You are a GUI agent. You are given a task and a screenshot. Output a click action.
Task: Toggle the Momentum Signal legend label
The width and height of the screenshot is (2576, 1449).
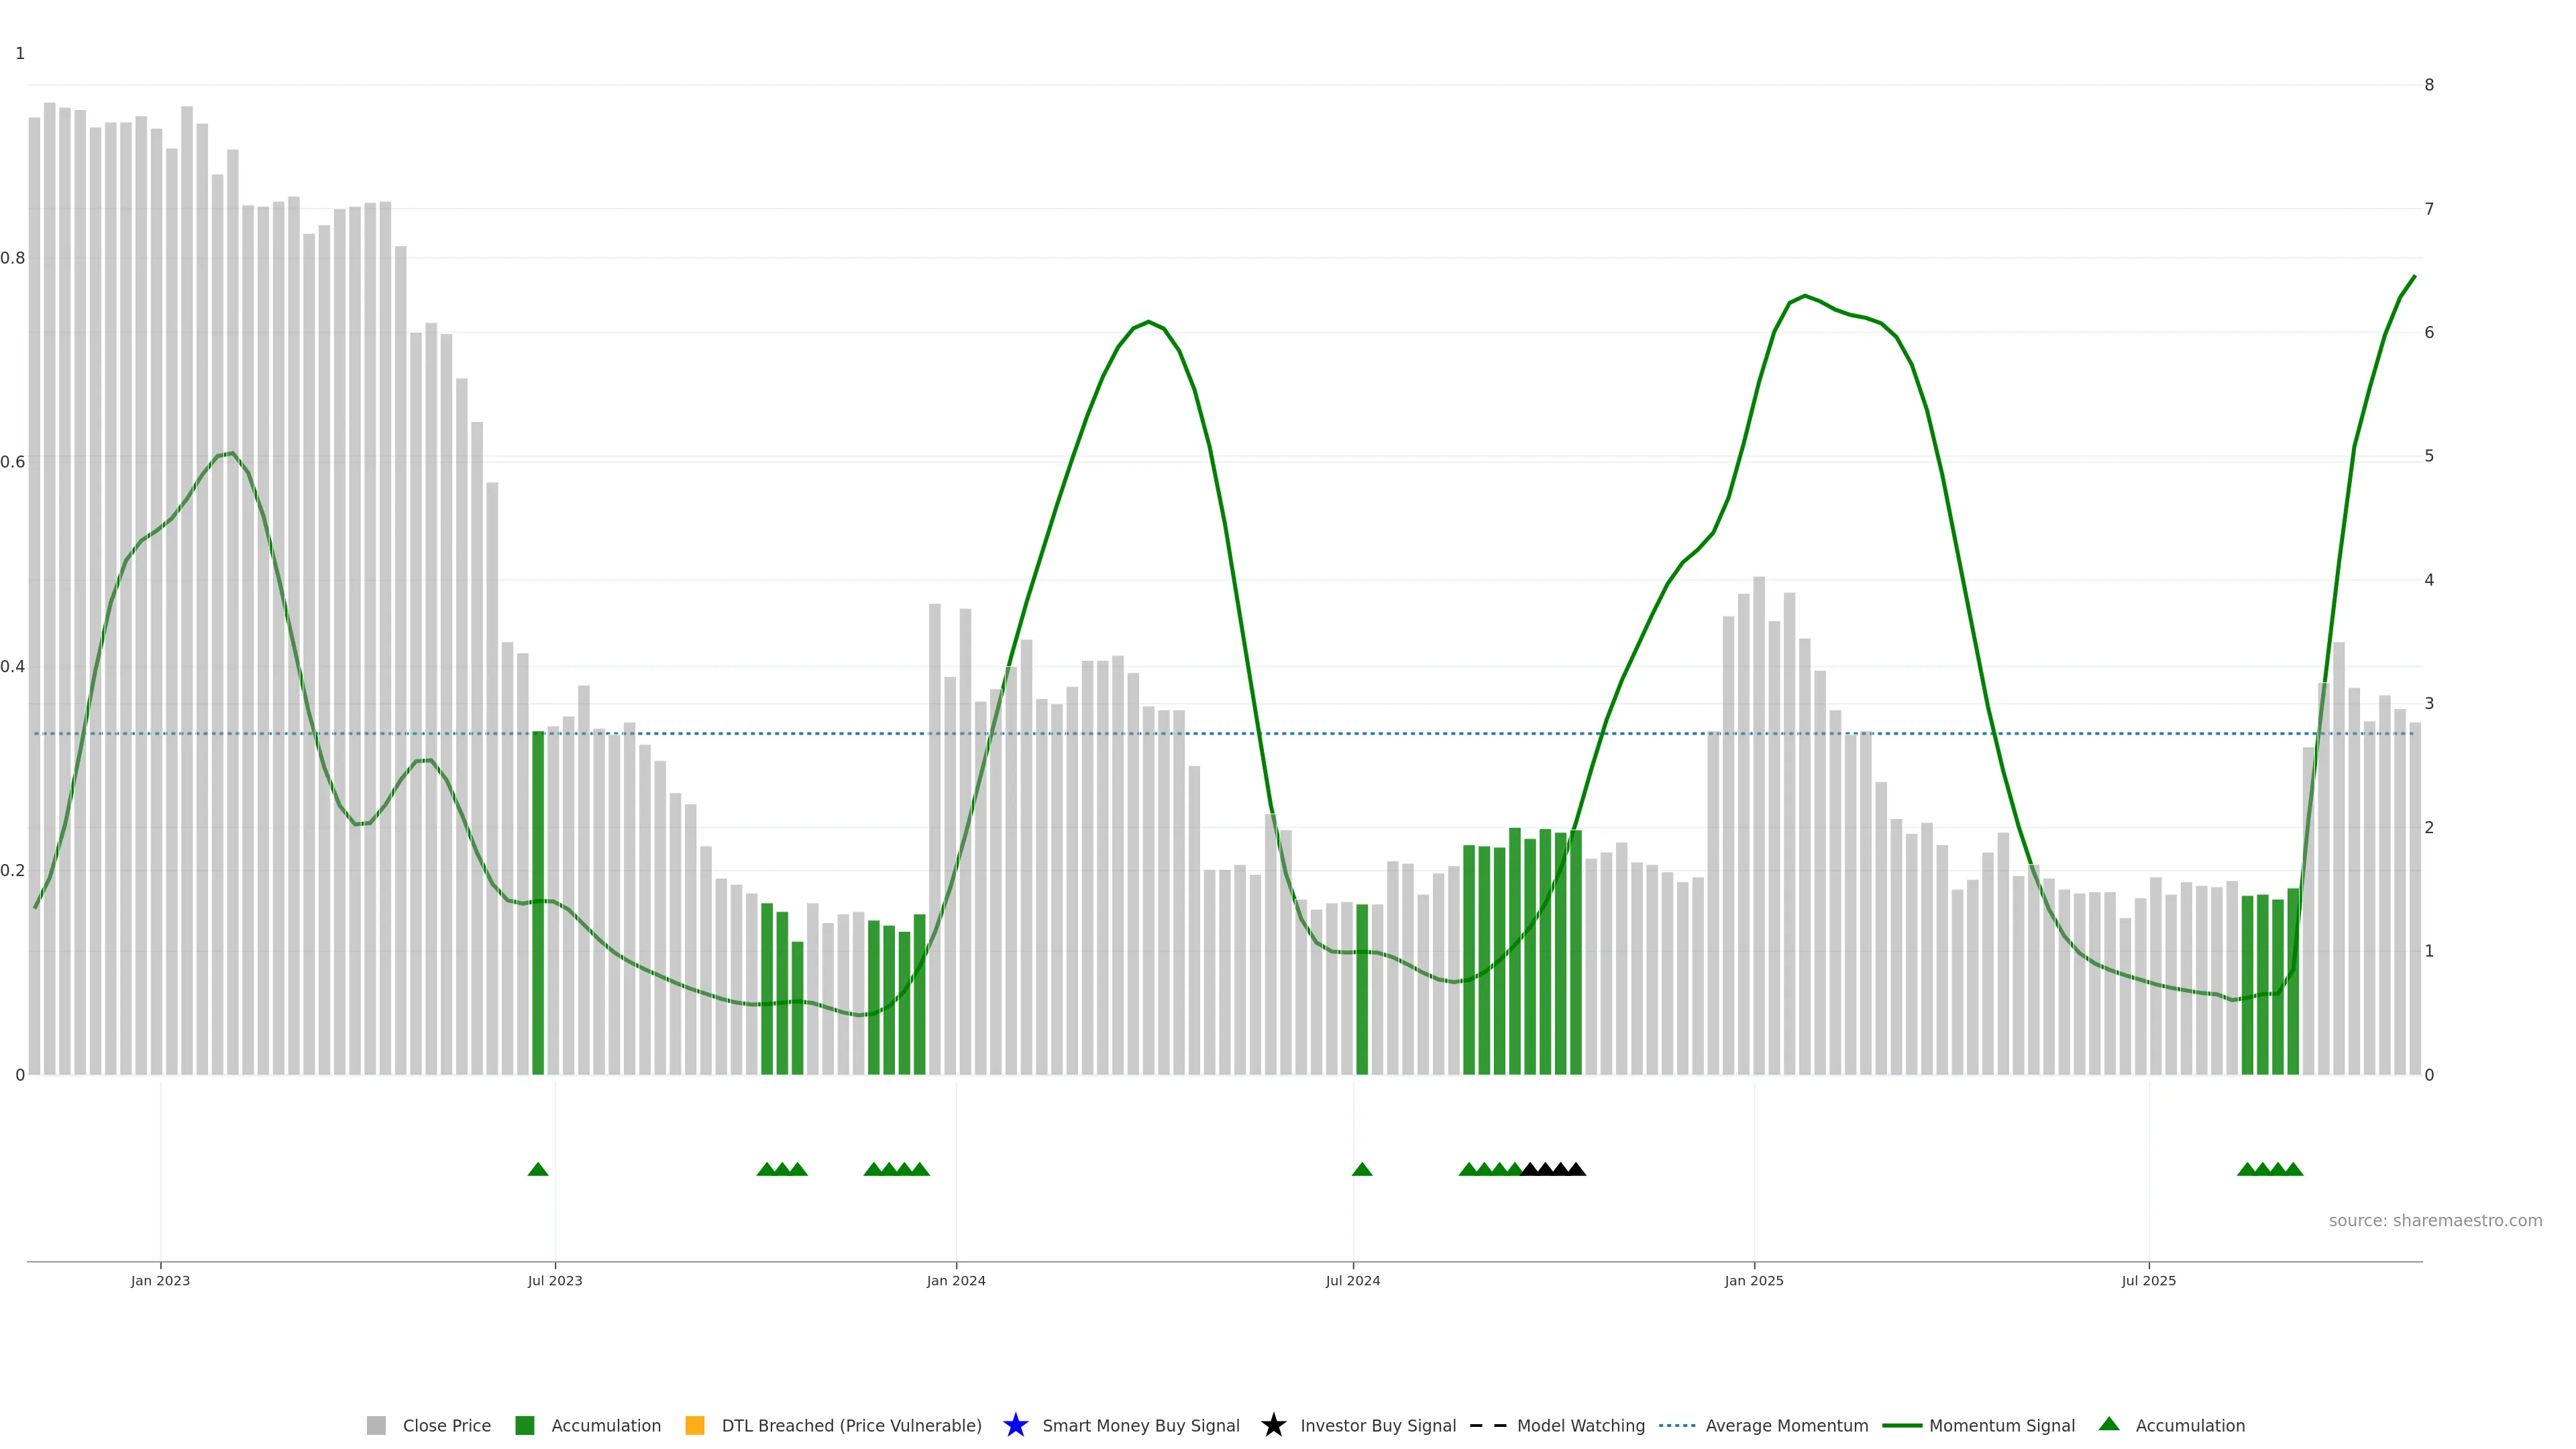click(2001, 1426)
